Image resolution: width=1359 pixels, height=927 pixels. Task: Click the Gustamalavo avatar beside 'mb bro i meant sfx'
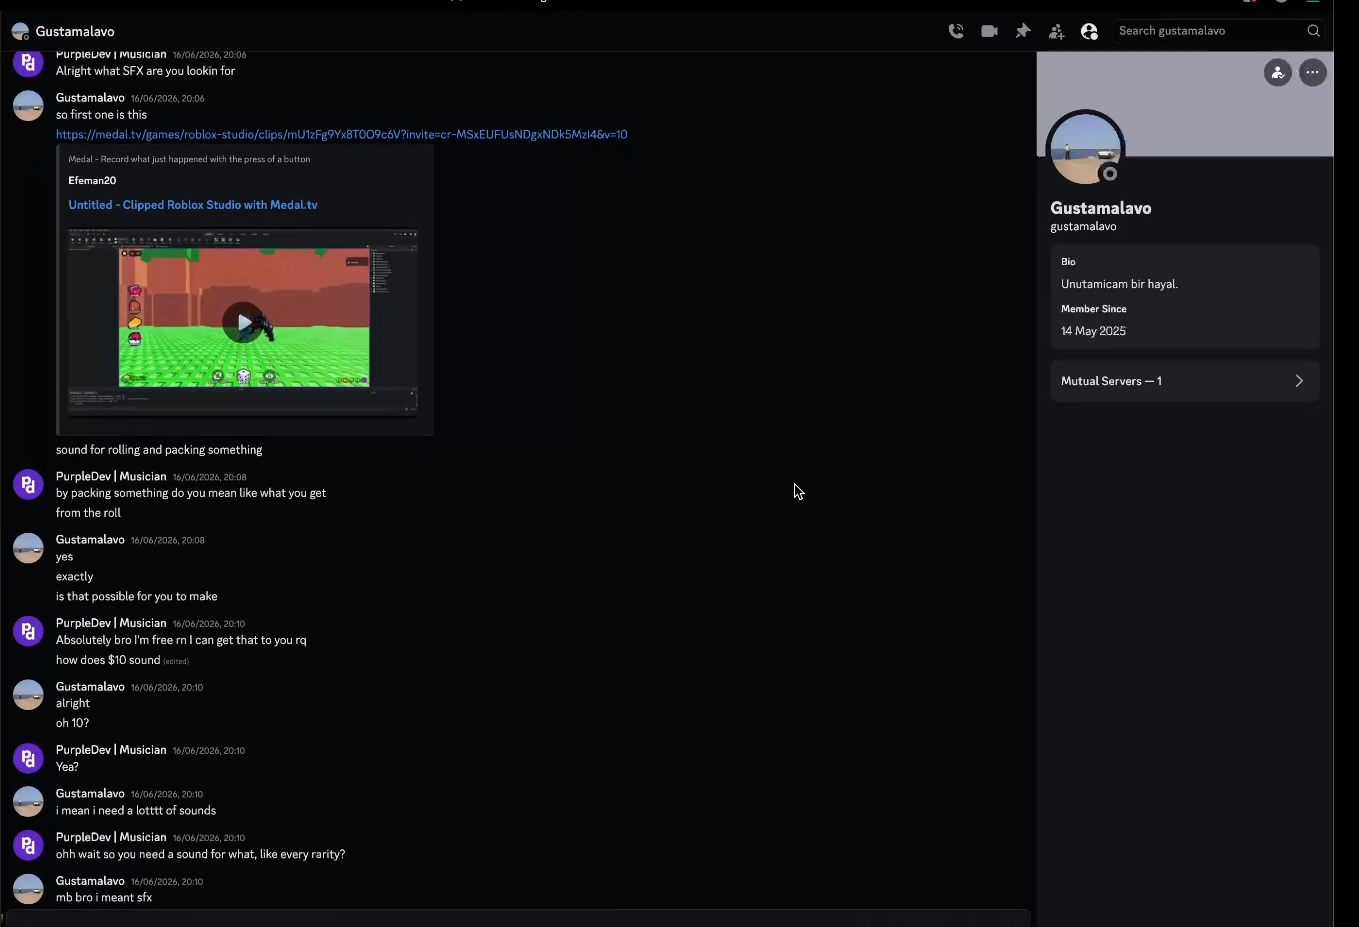tap(28, 888)
